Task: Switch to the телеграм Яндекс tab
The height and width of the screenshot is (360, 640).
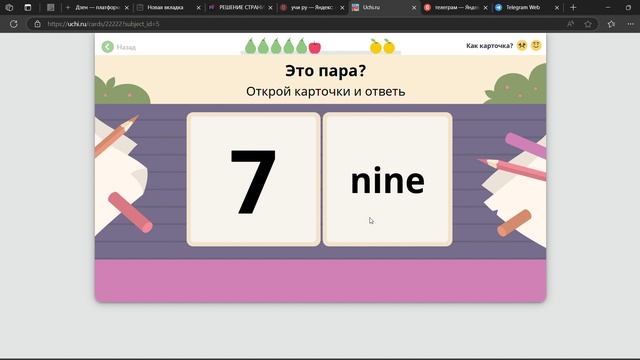Action: pyautogui.click(x=456, y=7)
